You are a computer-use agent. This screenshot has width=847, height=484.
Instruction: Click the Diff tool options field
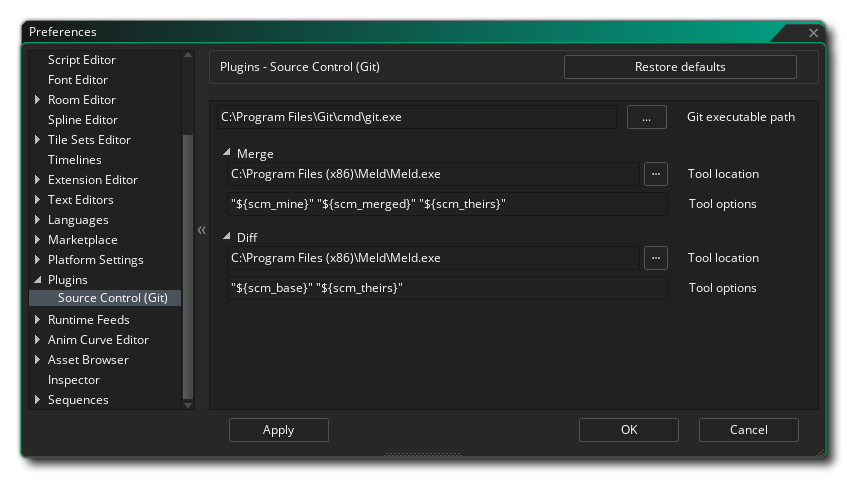447,288
